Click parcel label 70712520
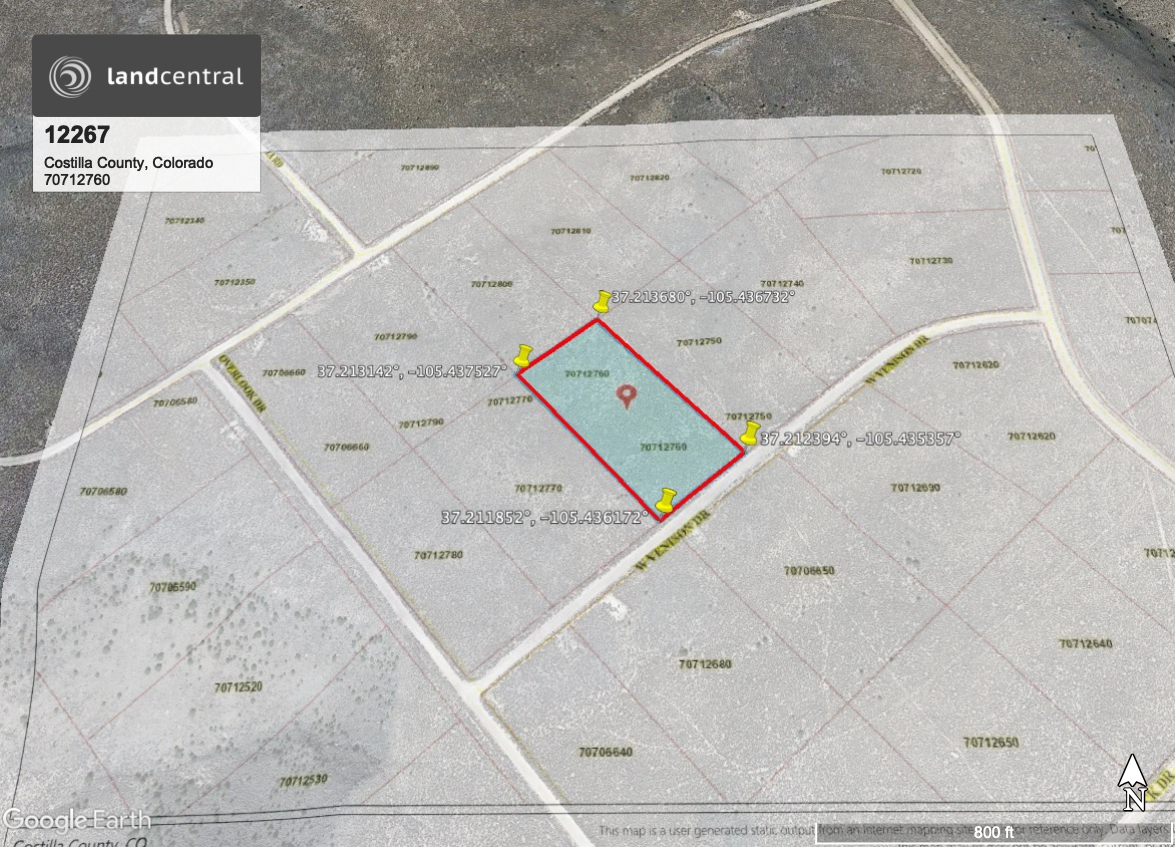 (238, 687)
